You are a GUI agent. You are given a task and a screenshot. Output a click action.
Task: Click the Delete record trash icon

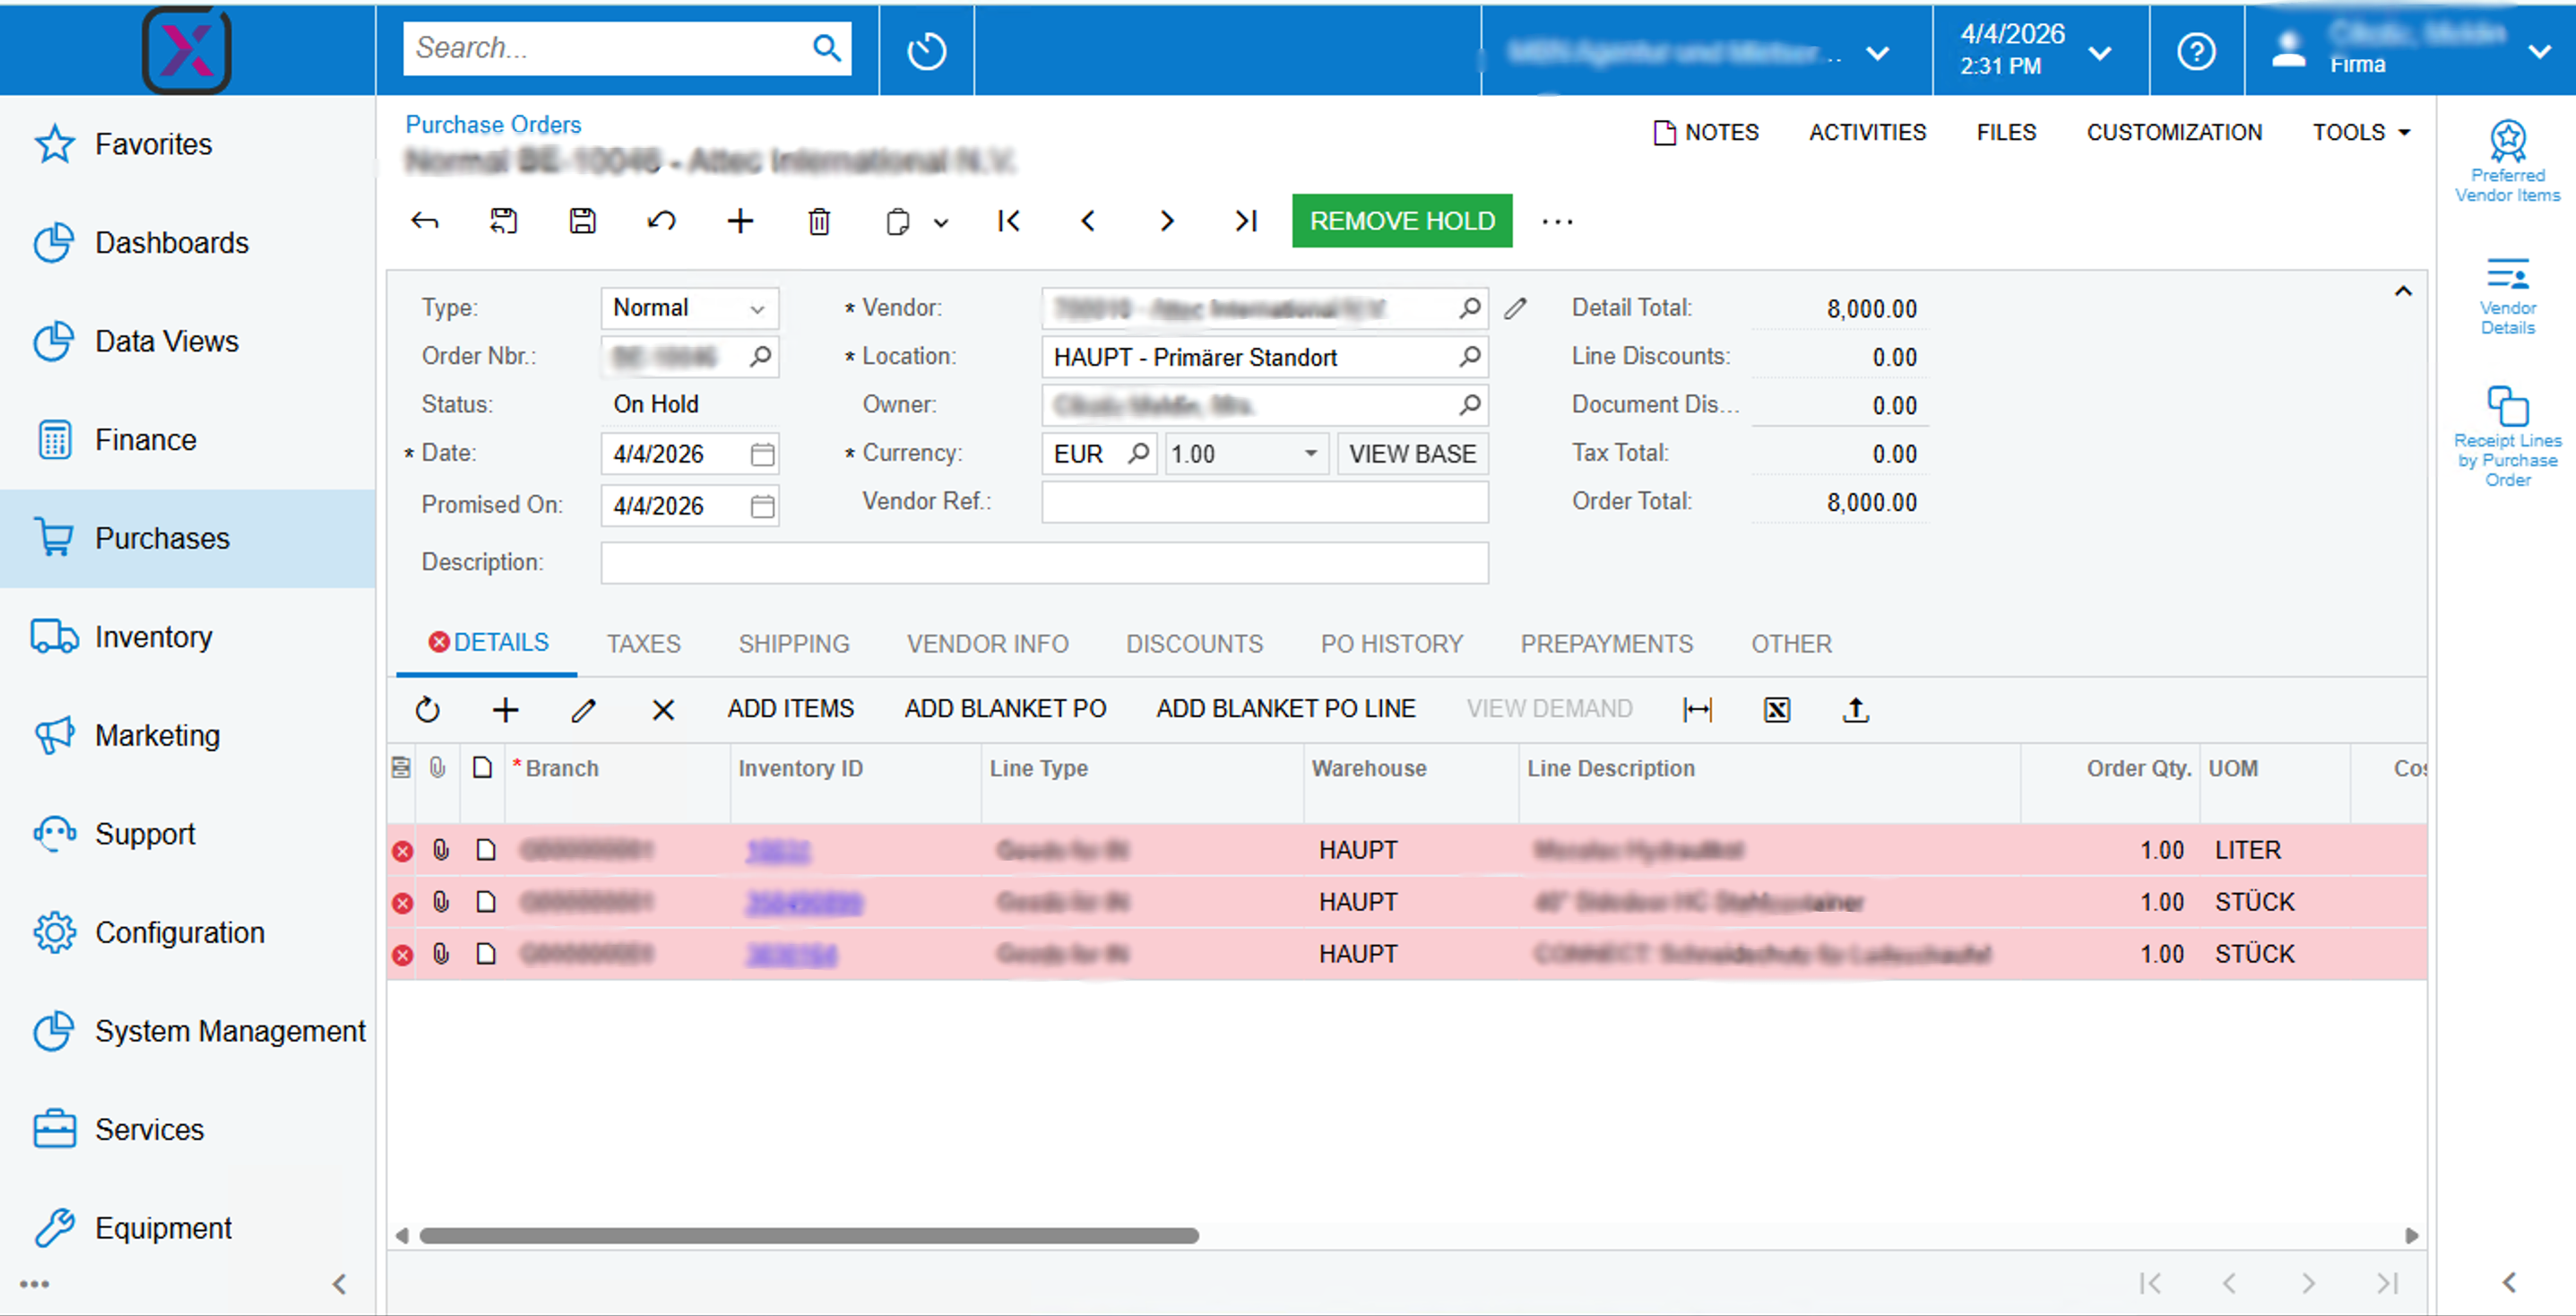pyautogui.click(x=819, y=221)
